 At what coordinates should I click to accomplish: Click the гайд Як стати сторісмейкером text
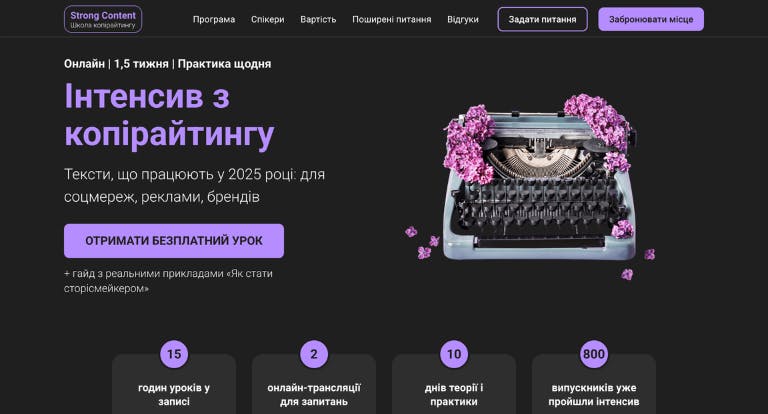168,281
